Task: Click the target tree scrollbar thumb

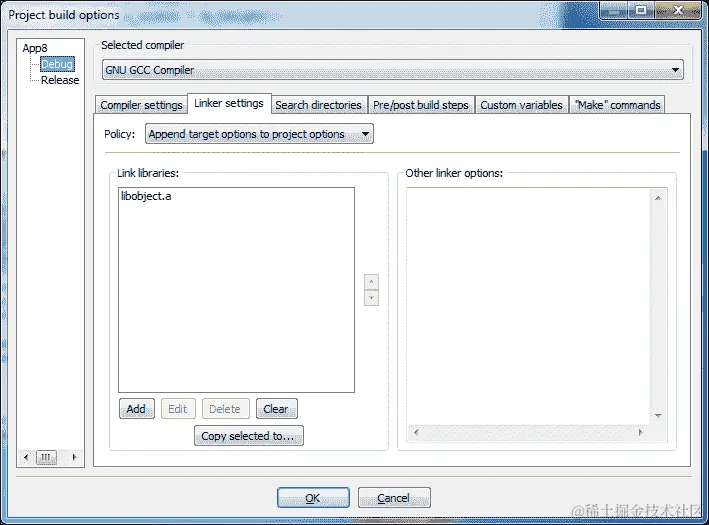Action: point(46,457)
